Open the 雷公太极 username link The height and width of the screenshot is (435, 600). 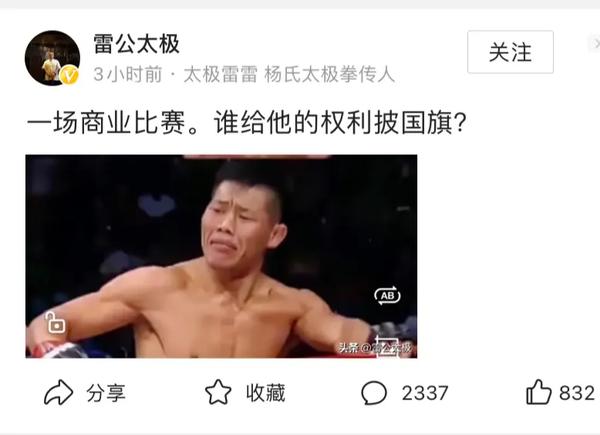137,44
